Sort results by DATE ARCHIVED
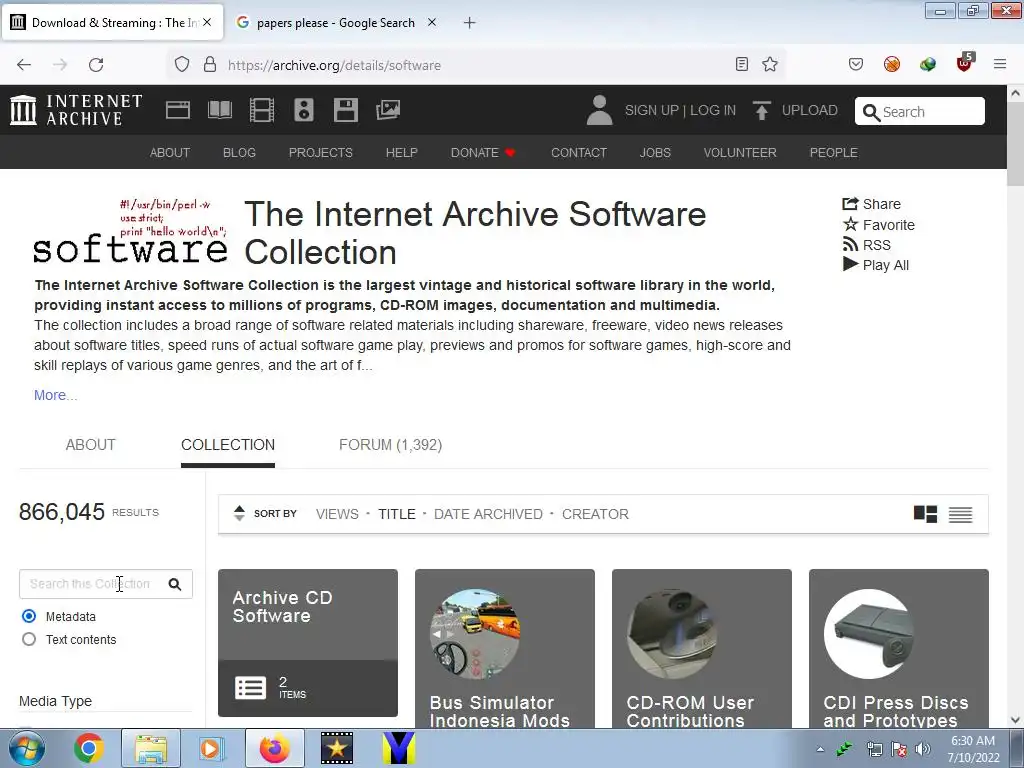The height and width of the screenshot is (768, 1024). (x=488, y=514)
